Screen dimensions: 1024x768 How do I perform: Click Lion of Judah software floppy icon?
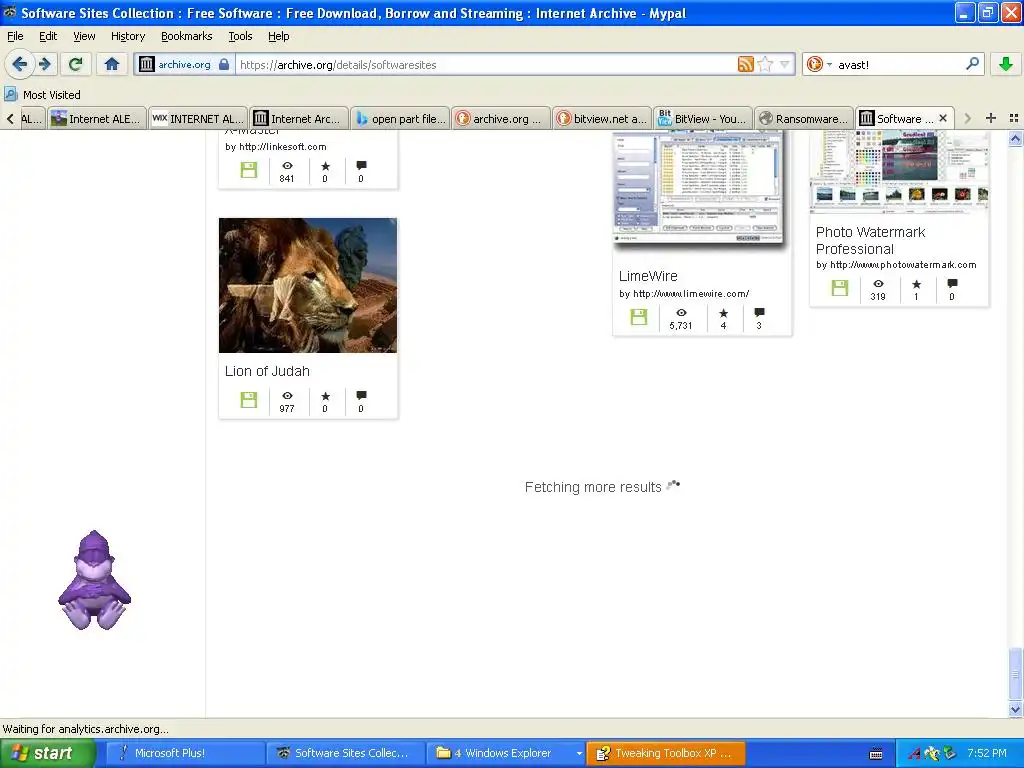[249, 400]
